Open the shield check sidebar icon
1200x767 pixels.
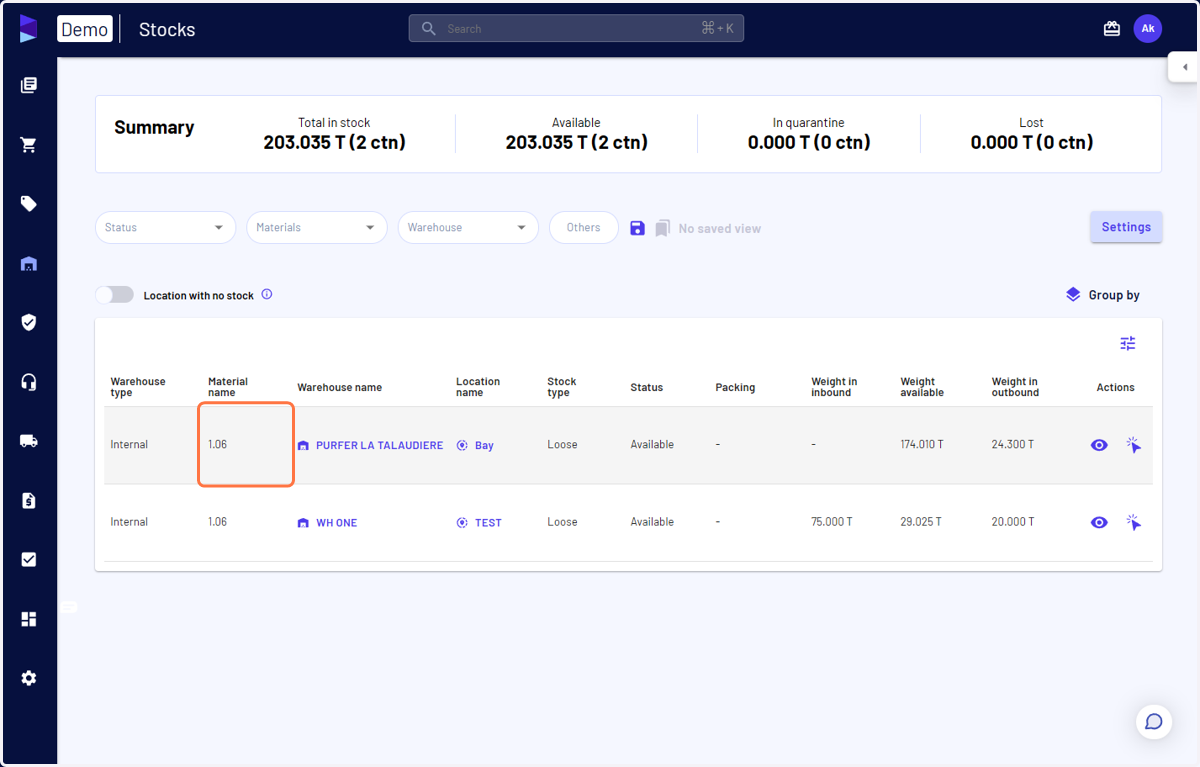point(29,322)
